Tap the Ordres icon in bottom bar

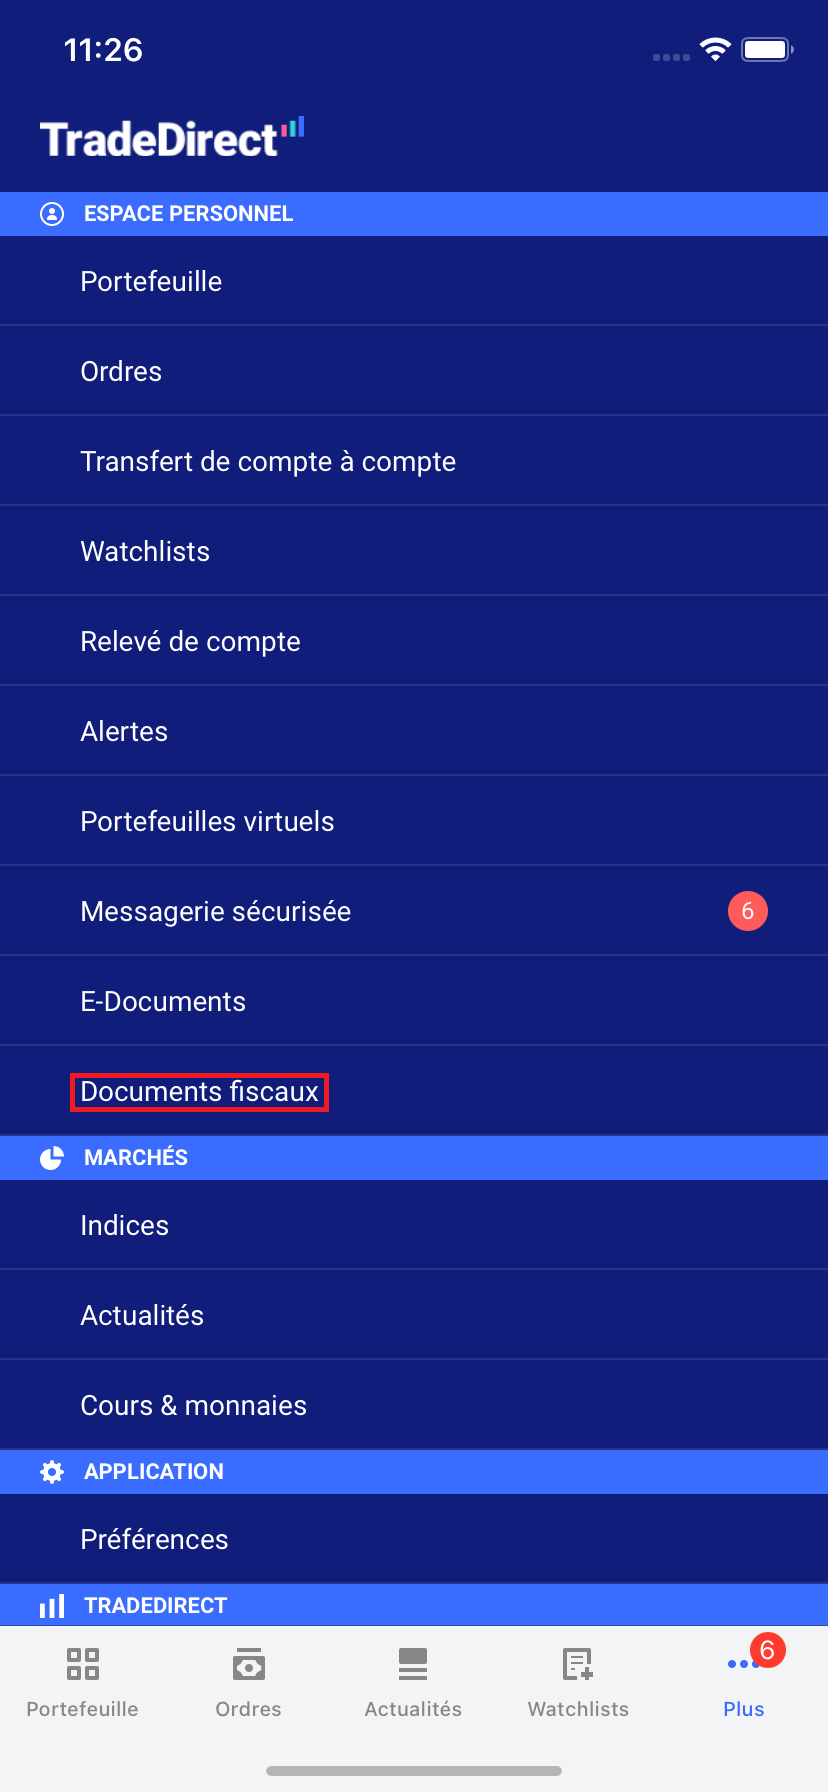point(248,1664)
